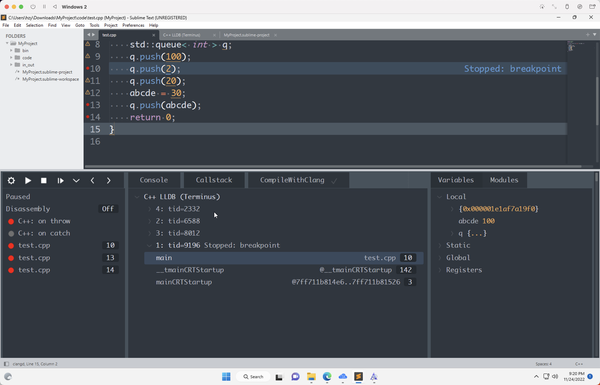Step over with the bar-arrow icon
Screen dimensions: 600x385
[60, 180]
